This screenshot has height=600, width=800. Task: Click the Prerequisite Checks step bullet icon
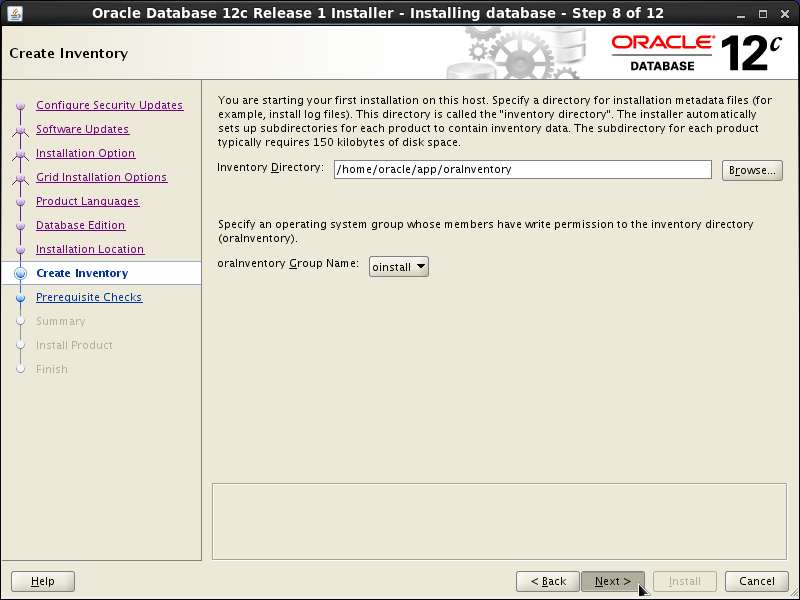click(20, 297)
